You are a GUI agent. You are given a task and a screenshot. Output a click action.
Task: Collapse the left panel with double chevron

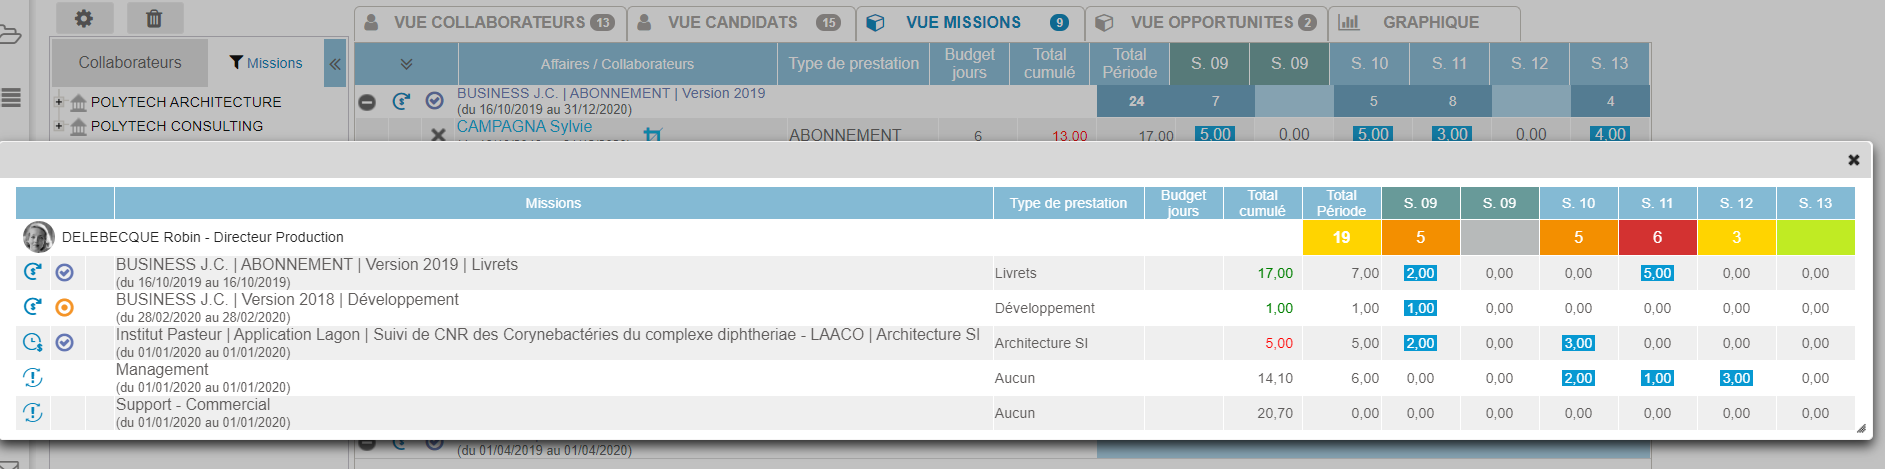[335, 63]
